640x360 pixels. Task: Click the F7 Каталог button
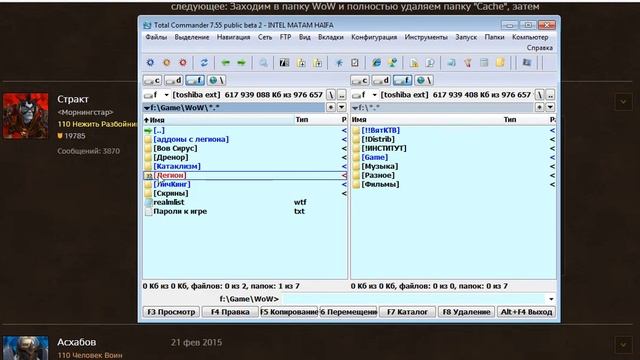pyautogui.click(x=407, y=312)
